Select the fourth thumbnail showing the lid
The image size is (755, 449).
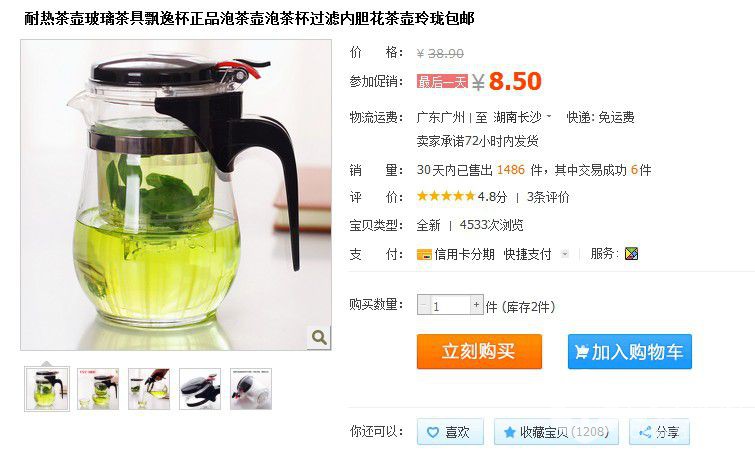(x=200, y=389)
